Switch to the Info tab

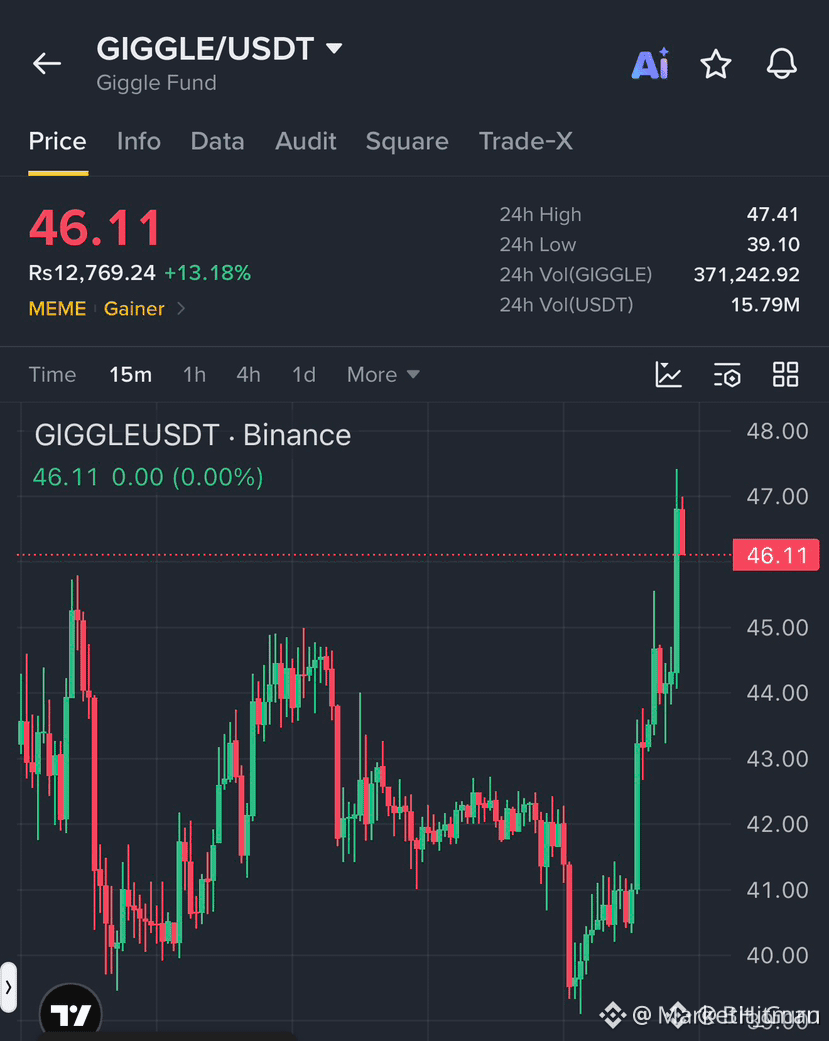click(139, 141)
